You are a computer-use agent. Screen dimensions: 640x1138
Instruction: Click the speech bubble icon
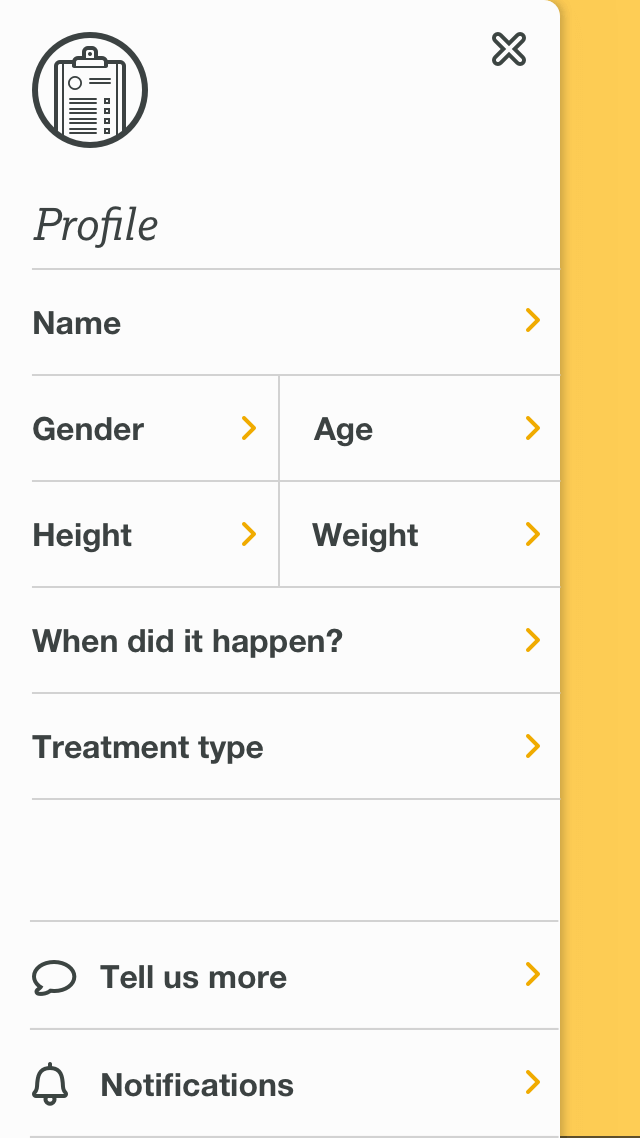(x=54, y=977)
